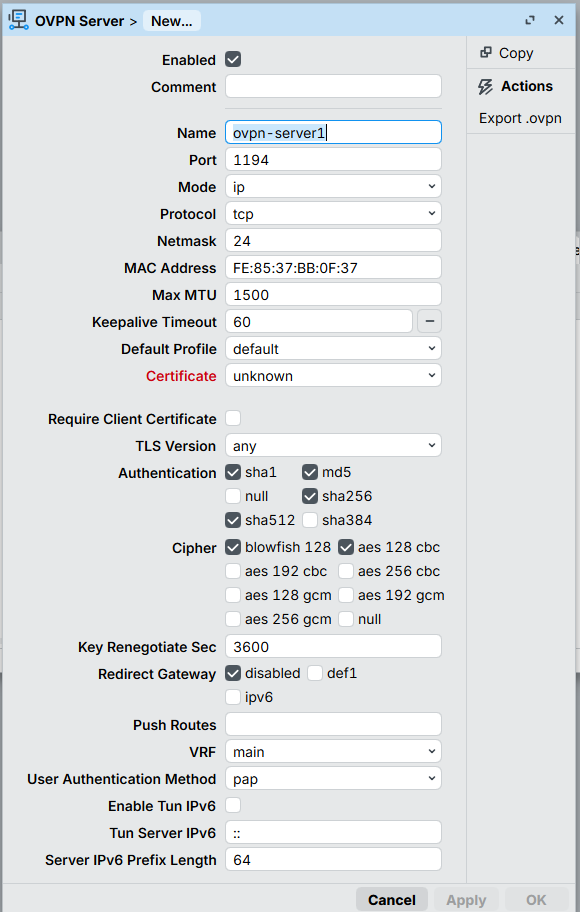Uncheck sha256 authentication
This screenshot has width=580, height=912.
(x=310, y=496)
